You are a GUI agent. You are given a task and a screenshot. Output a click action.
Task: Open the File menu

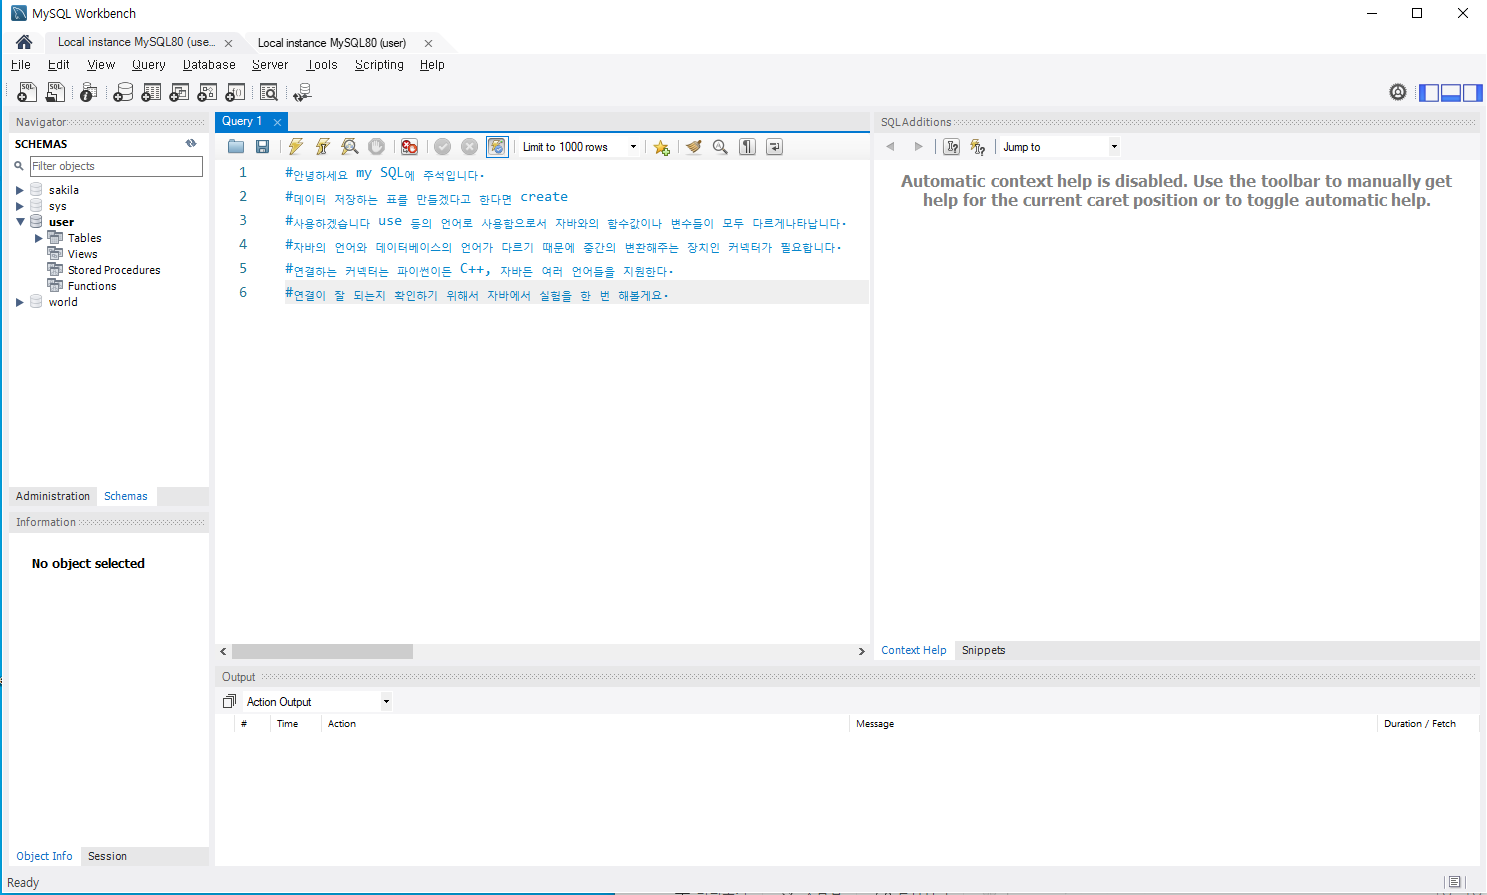pos(21,65)
